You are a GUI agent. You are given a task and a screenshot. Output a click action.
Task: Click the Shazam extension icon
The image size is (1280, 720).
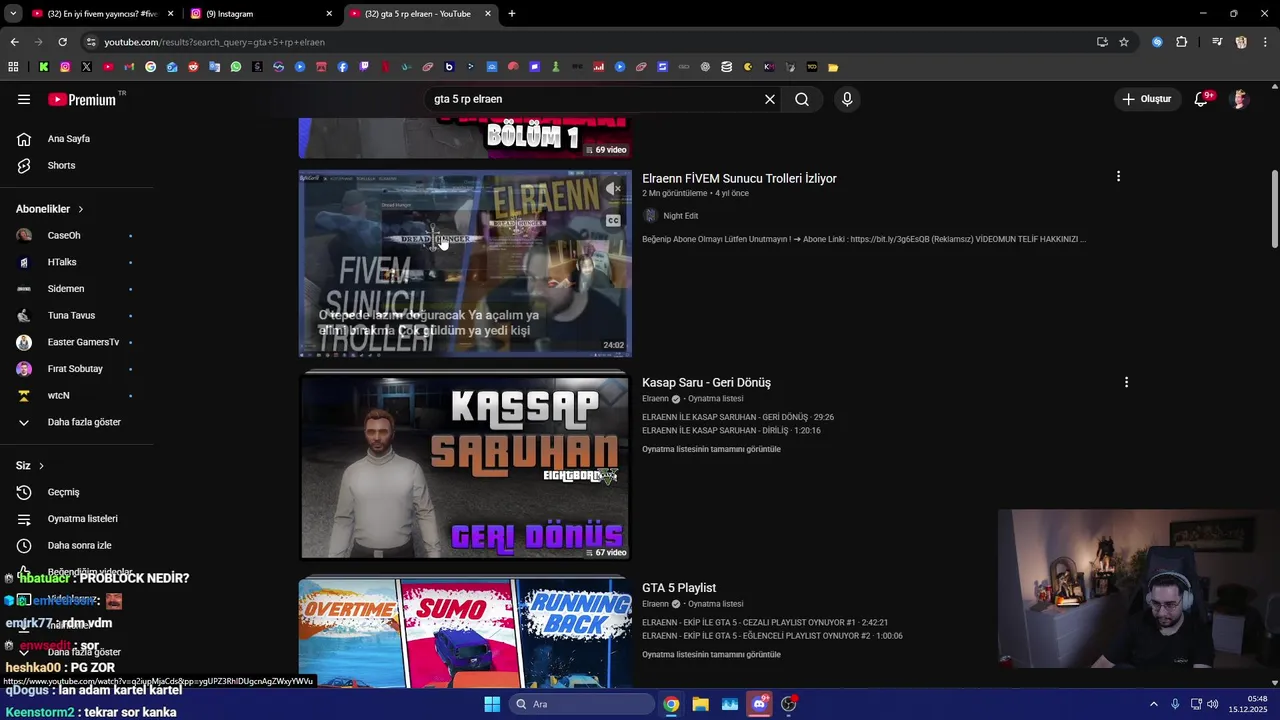point(1157,42)
